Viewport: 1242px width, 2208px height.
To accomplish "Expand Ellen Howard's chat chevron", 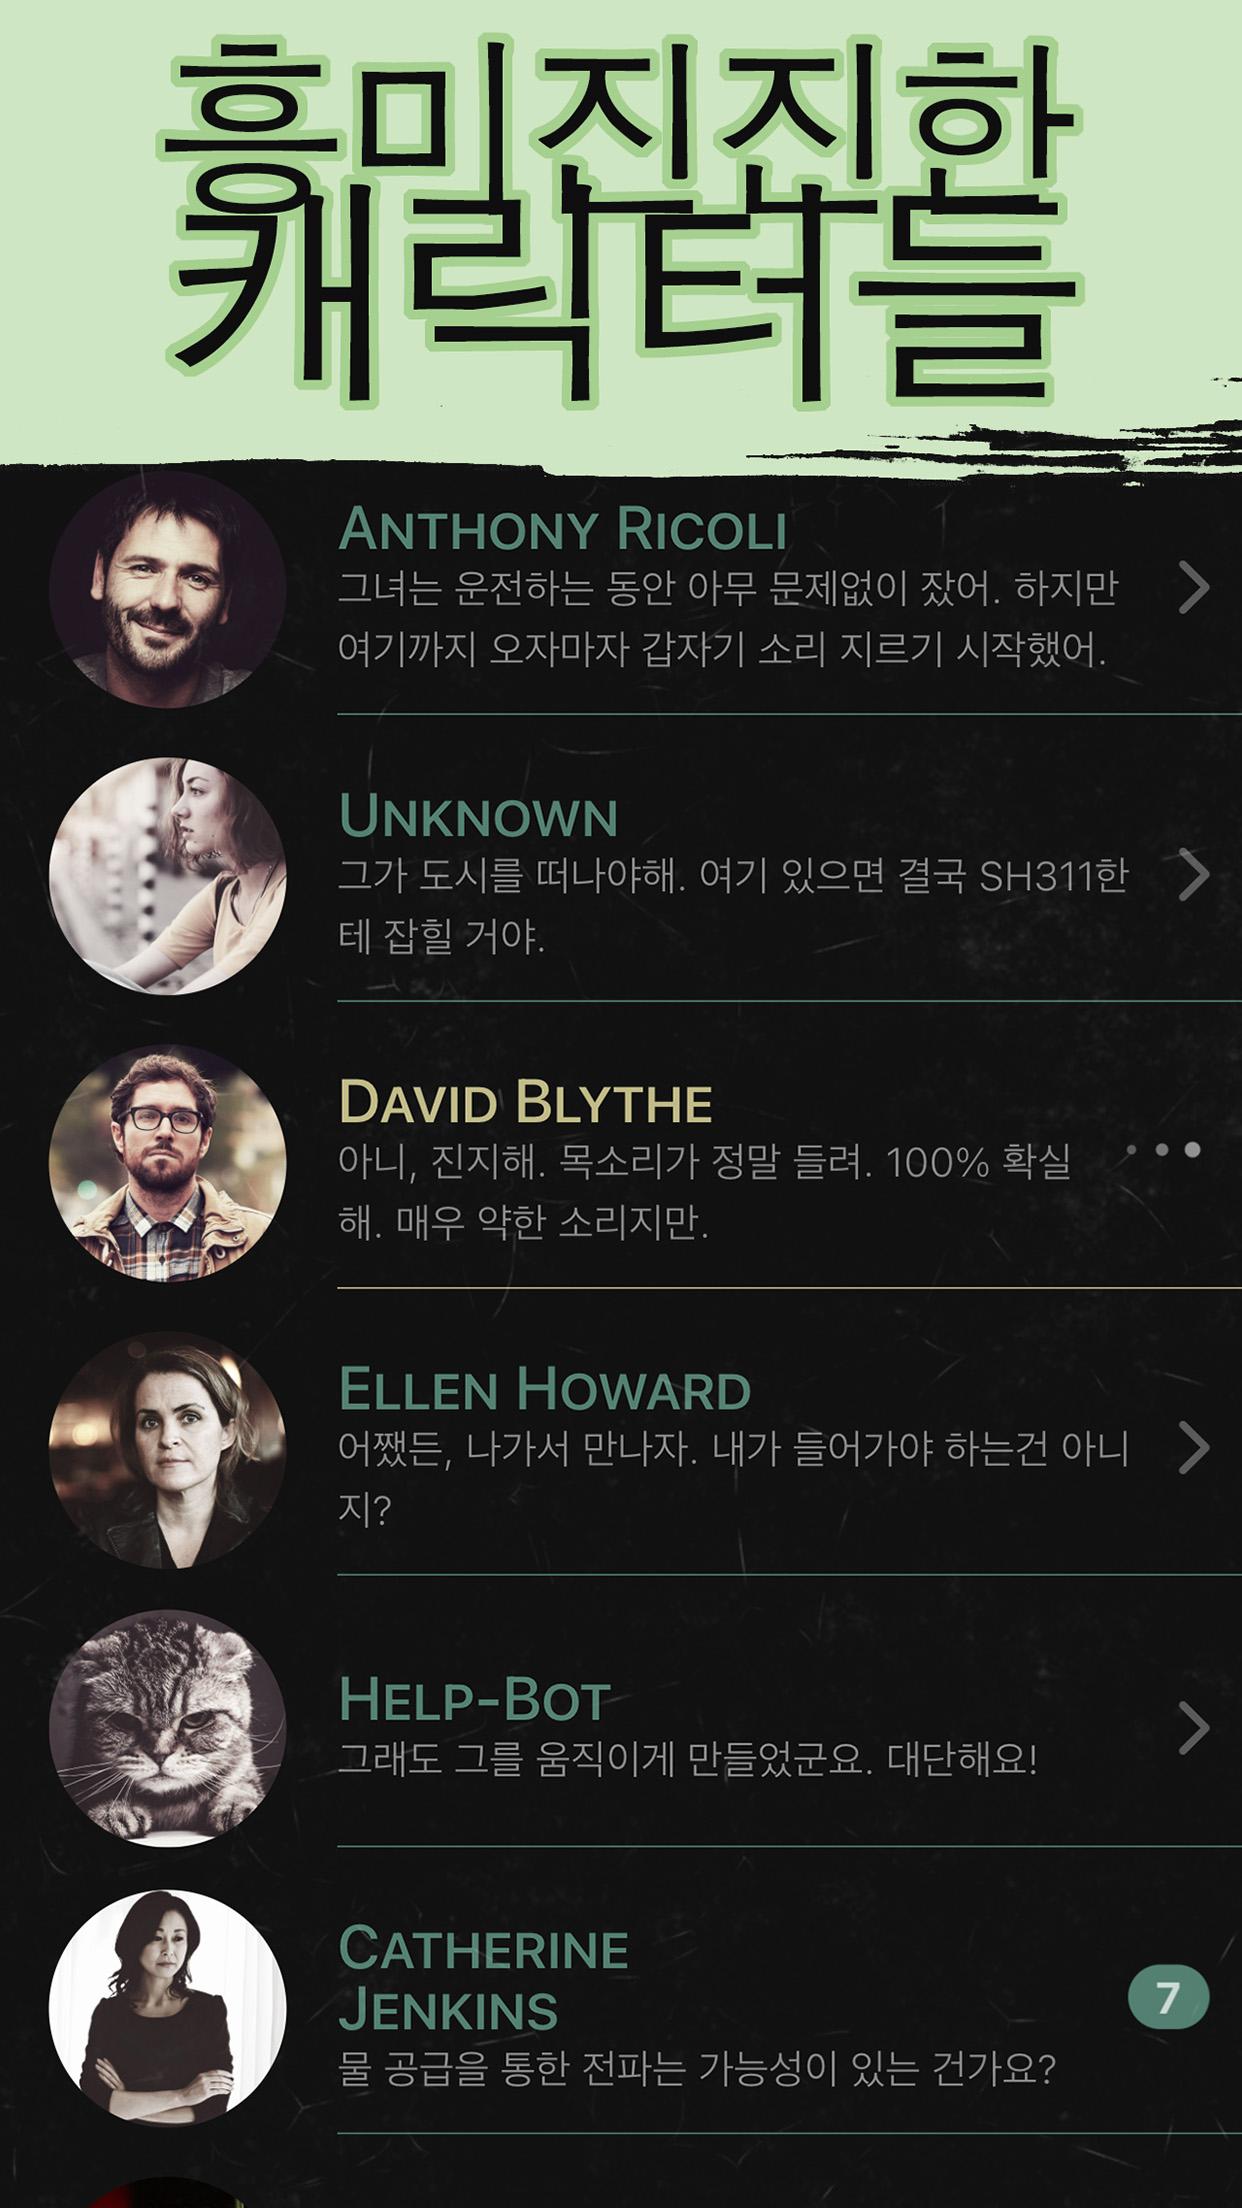I will click(1194, 1448).
